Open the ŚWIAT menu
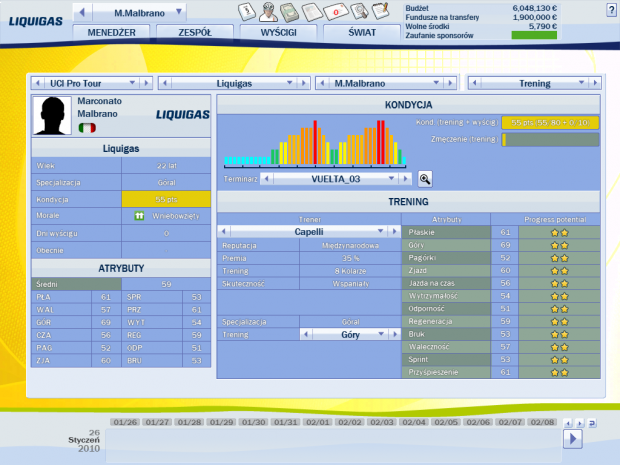The width and height of the screenshot is (620, 465). (x=362, y=32)
